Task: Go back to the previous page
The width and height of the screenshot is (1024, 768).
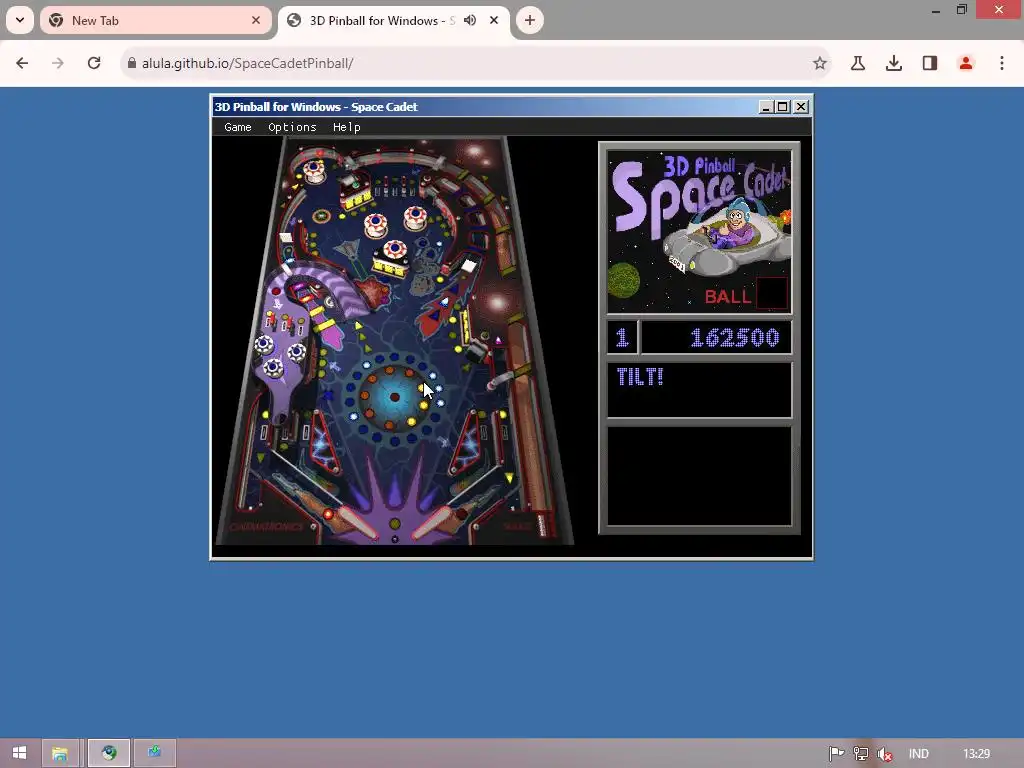Action: 22,63
